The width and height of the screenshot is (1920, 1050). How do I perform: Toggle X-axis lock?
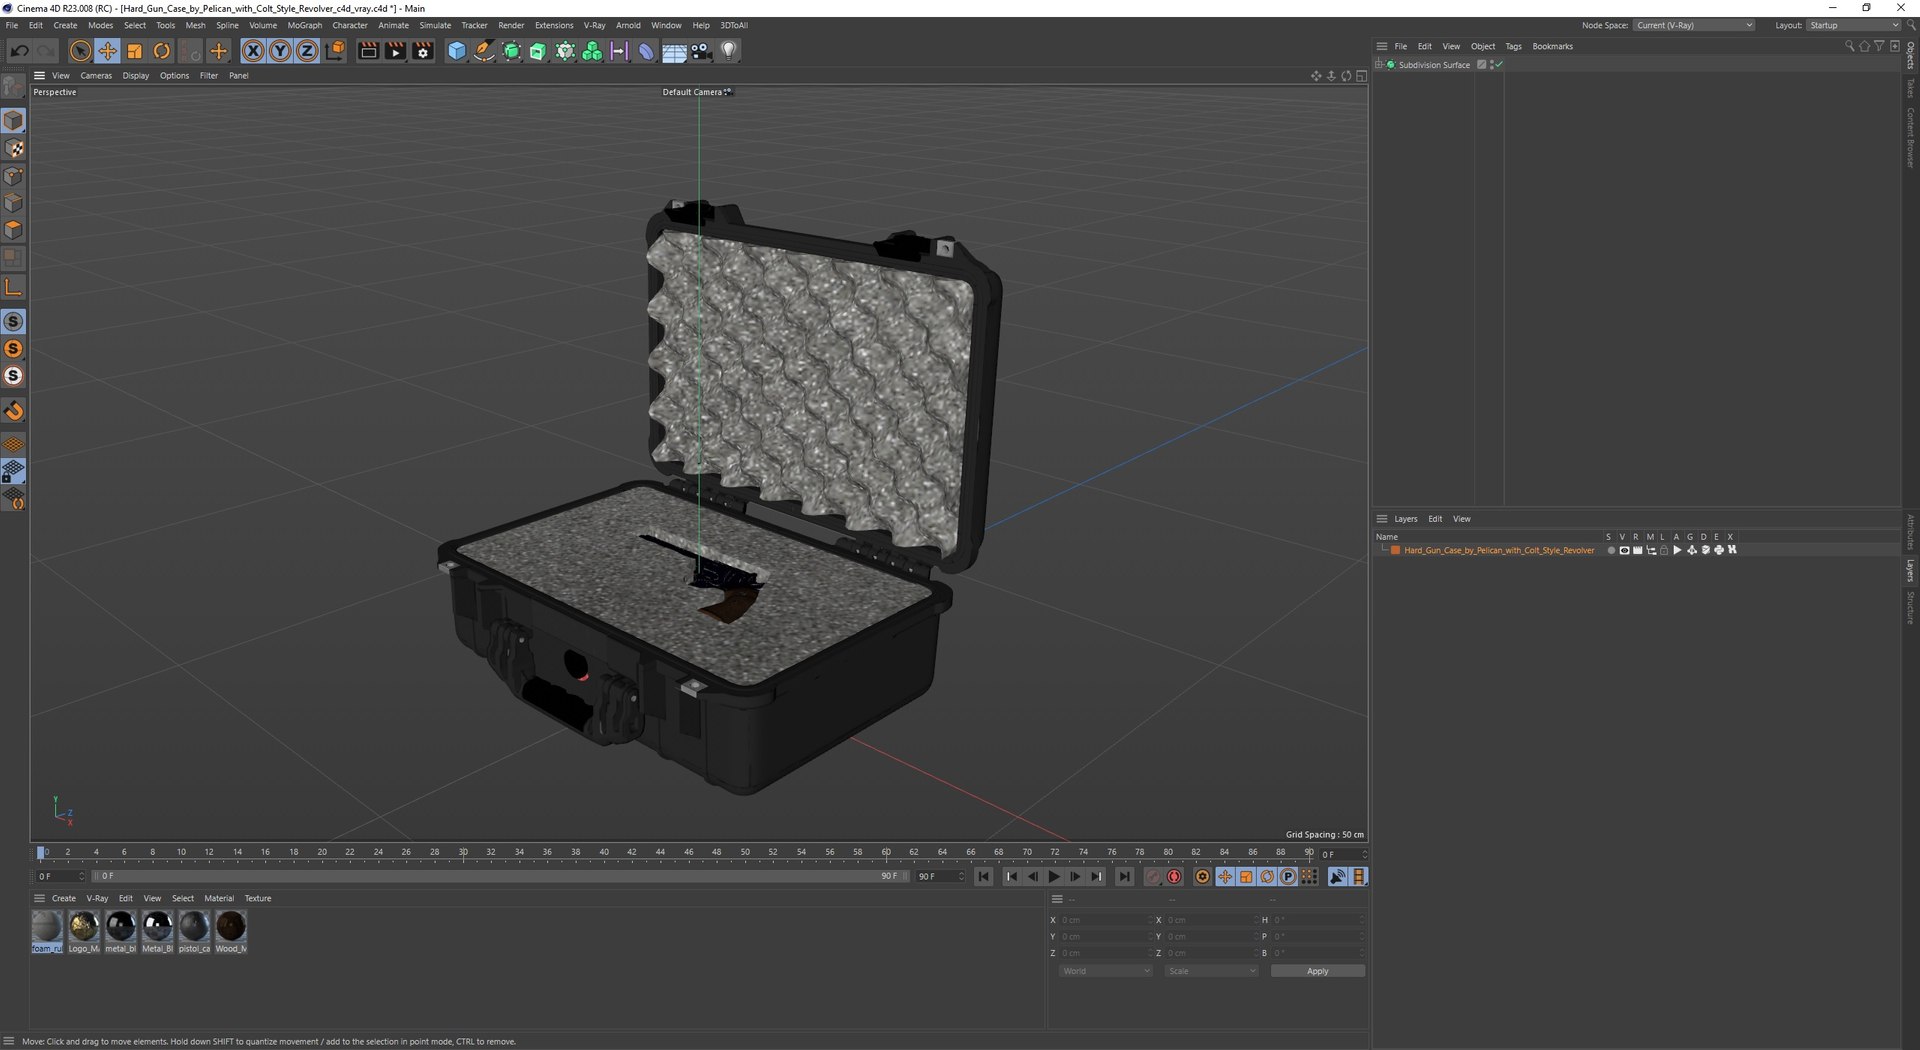253,51
